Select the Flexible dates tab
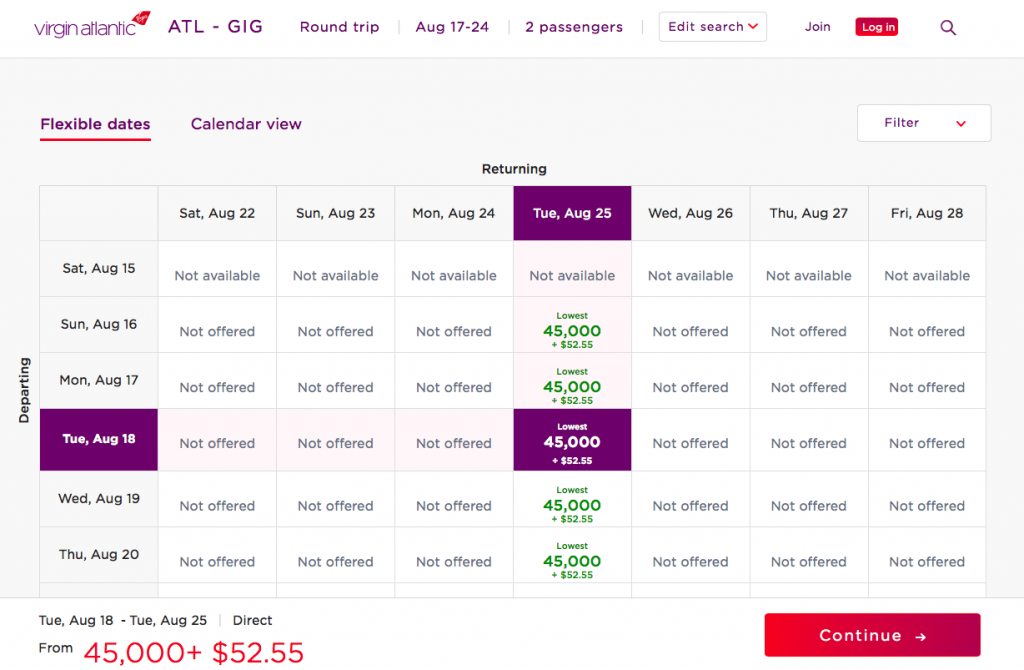The width and height of the screenshot is (1024, 670). (95, 124)
